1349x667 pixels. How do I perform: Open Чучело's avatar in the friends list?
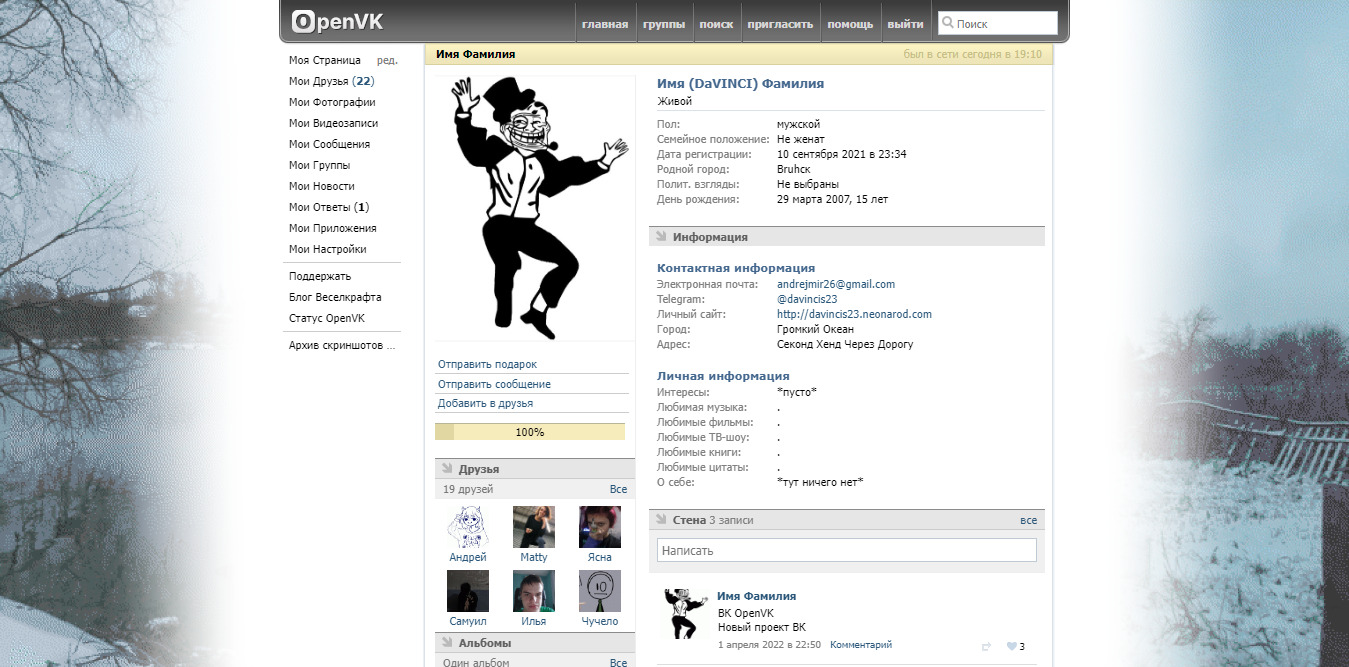[600, 591]
